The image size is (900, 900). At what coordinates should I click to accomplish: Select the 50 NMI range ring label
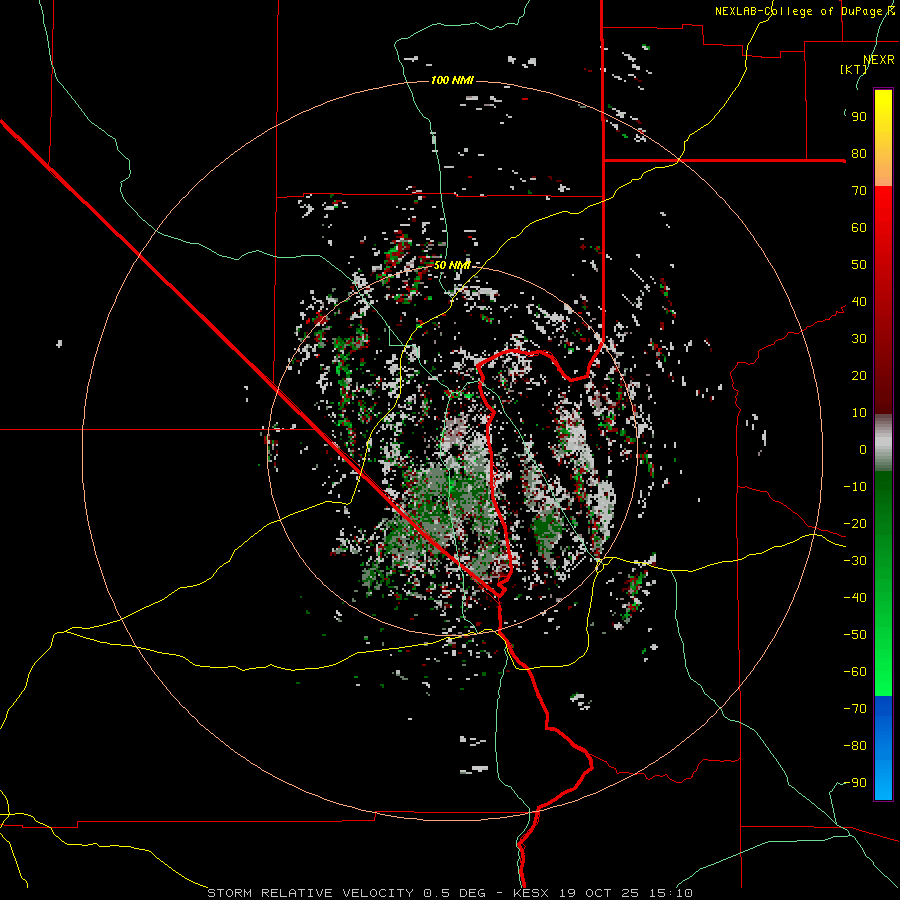(452, 265)
